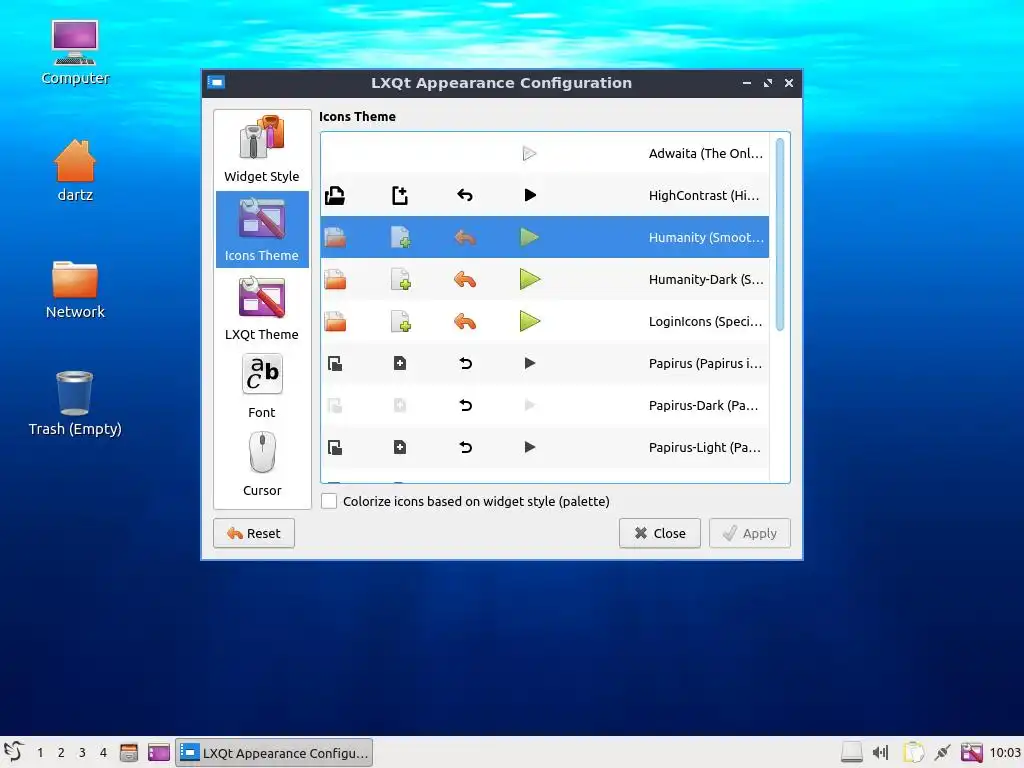This screenshot has height=768, width=1024.
Task: Click the Adwaita play preview icon
Action: (x=529, y=153)
